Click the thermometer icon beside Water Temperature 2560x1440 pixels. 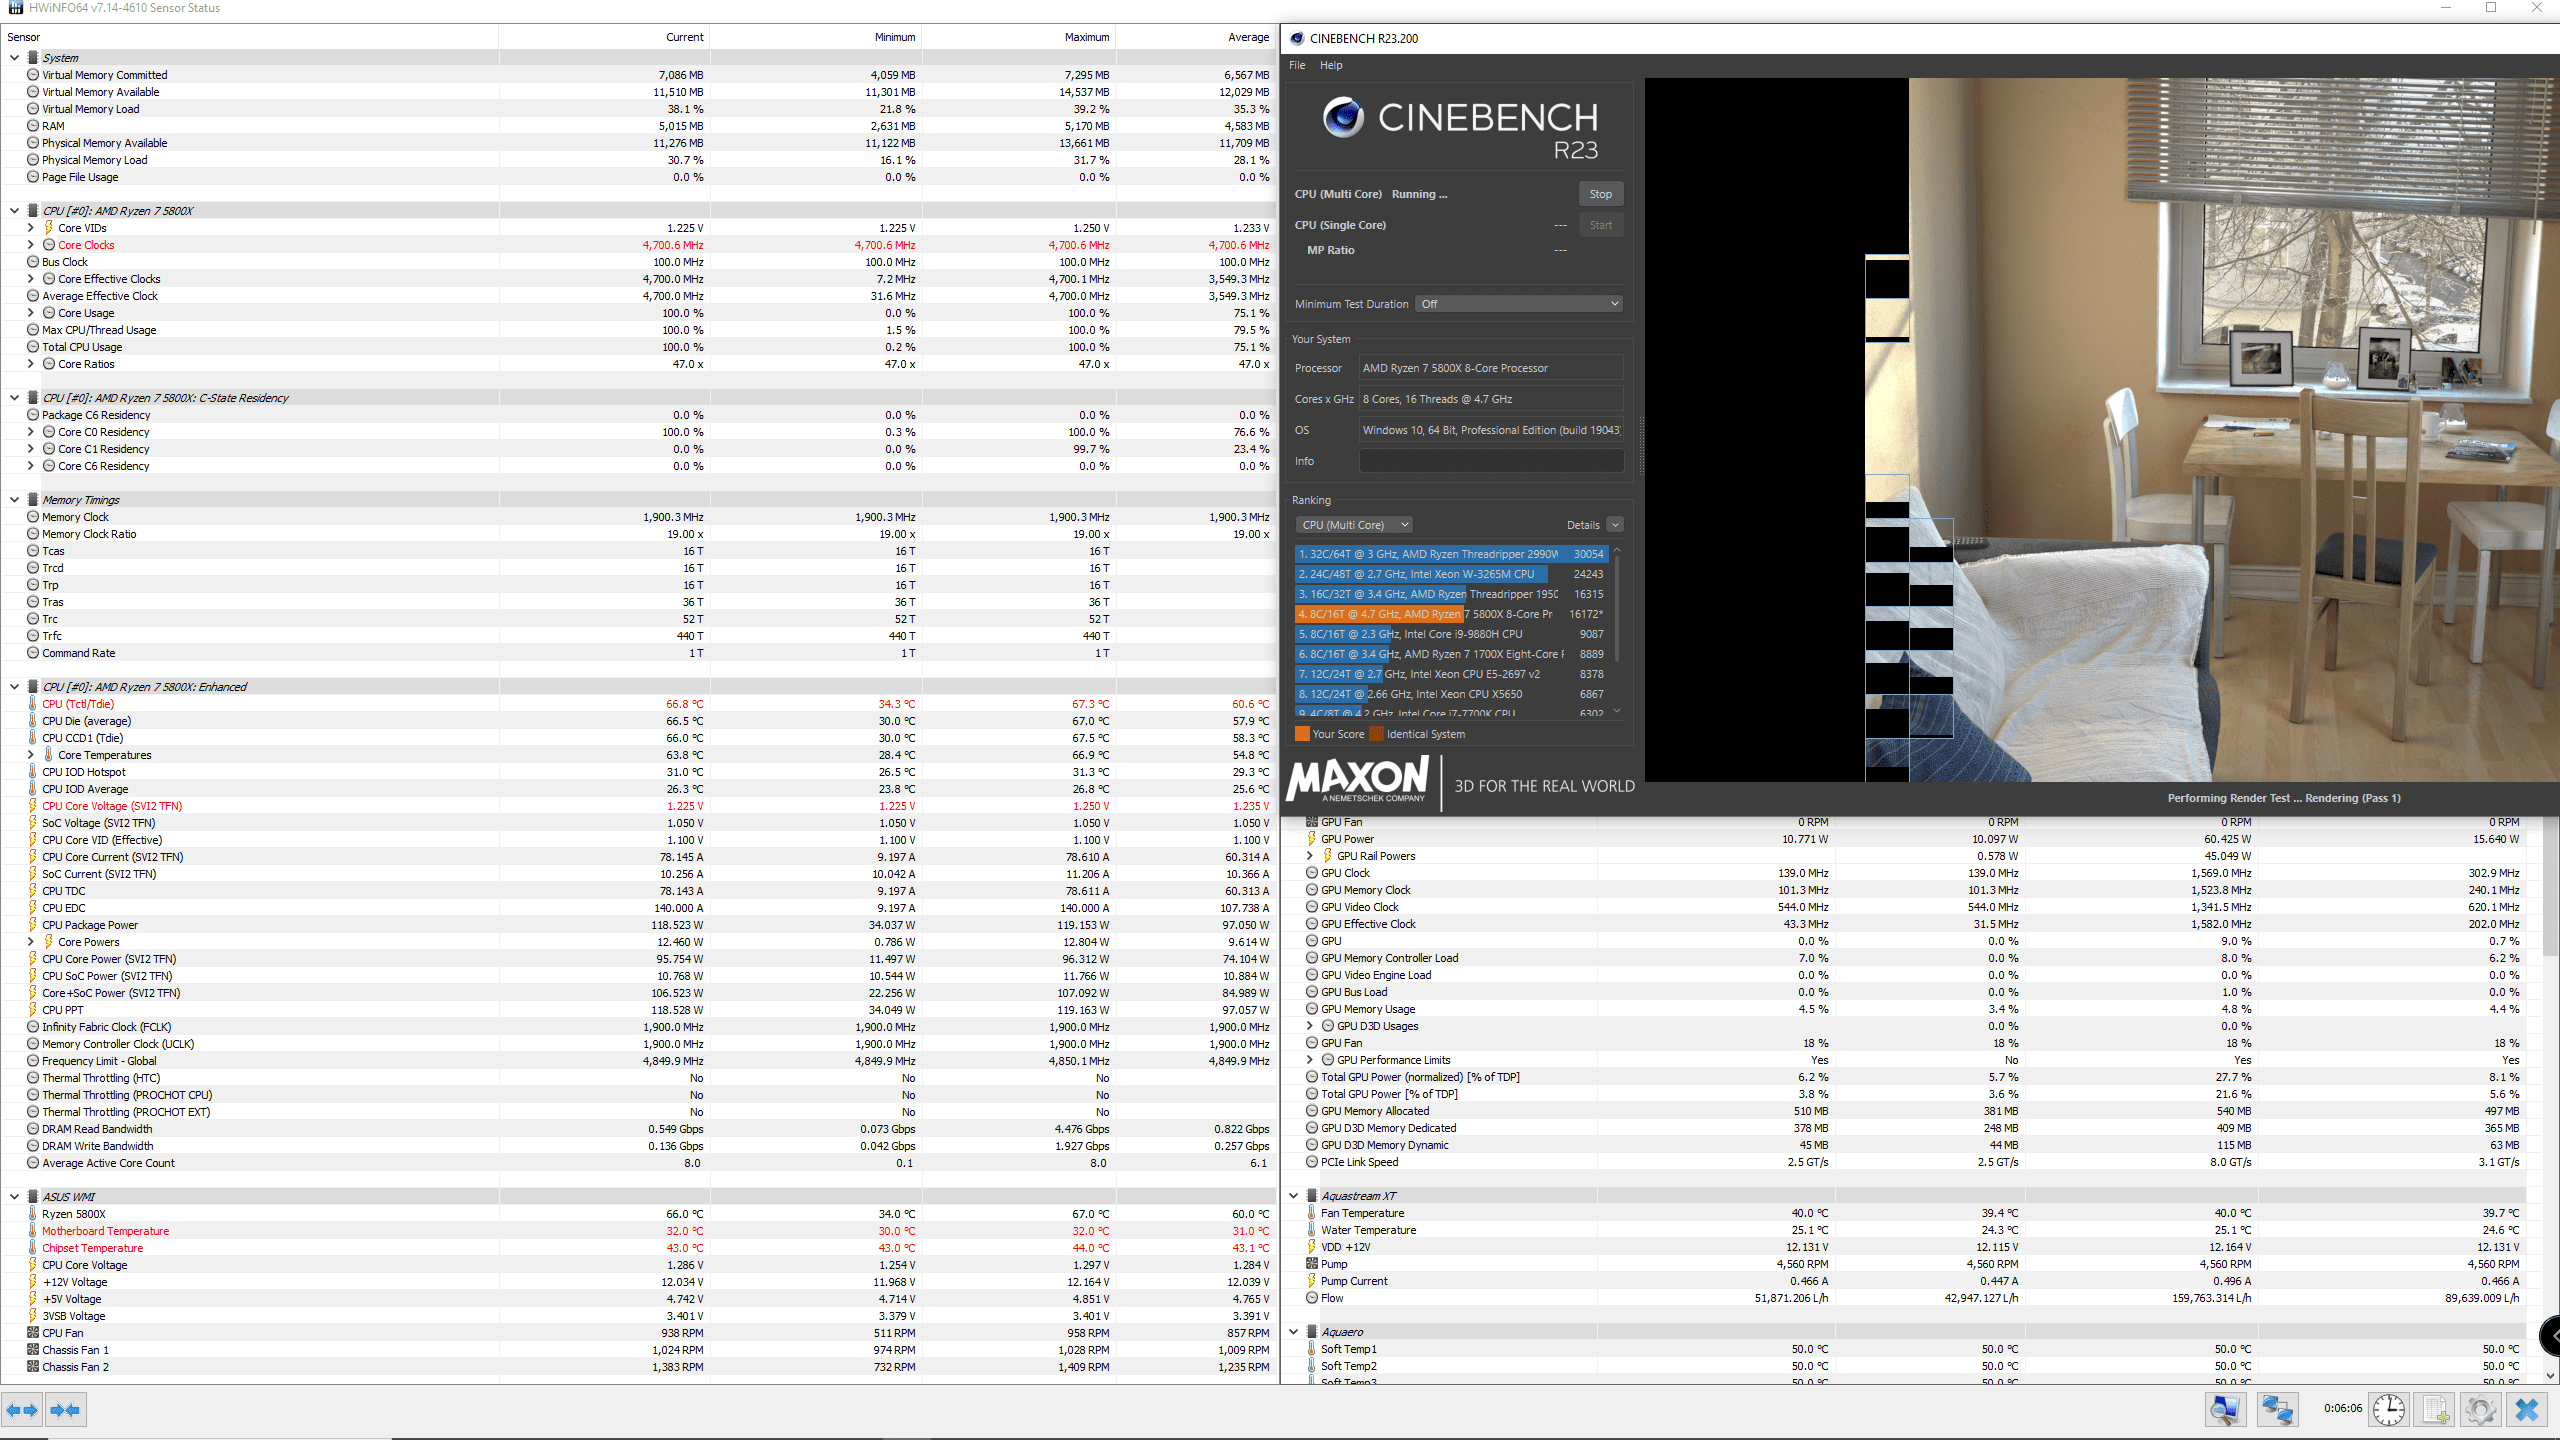(x=1312, y=1230)
